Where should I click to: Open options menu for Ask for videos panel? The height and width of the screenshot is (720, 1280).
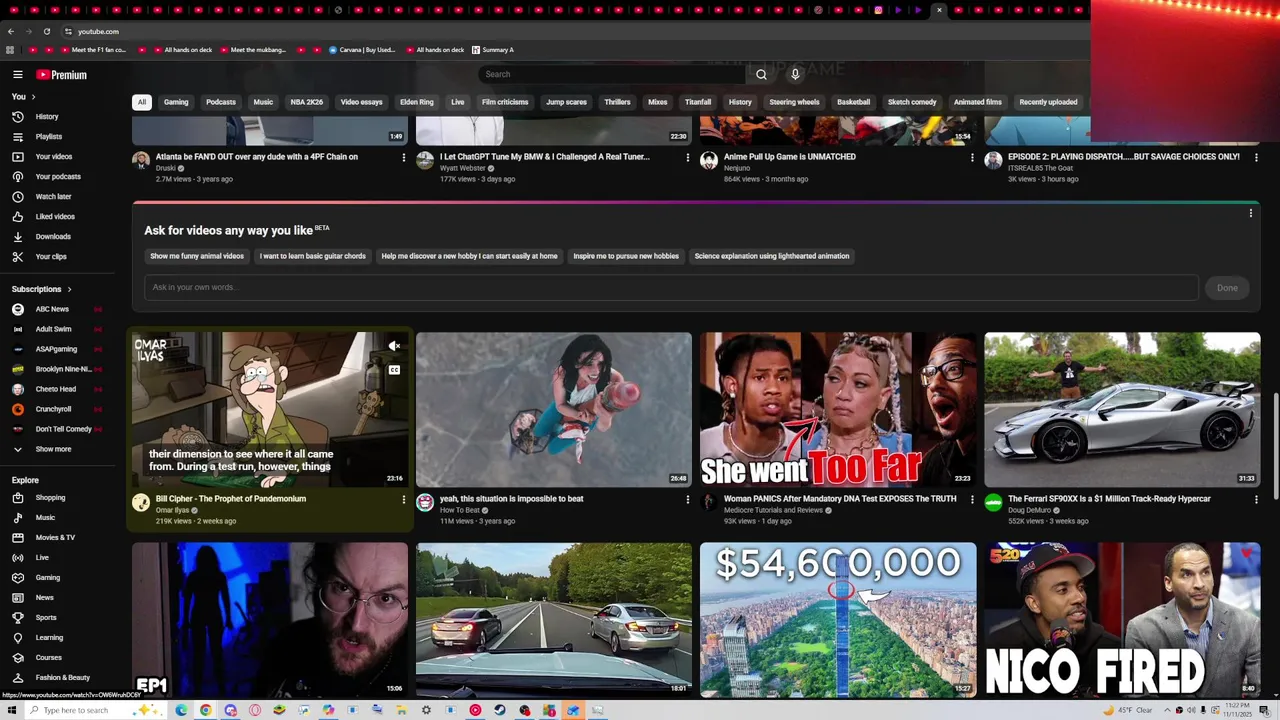tap(1250, 213)
